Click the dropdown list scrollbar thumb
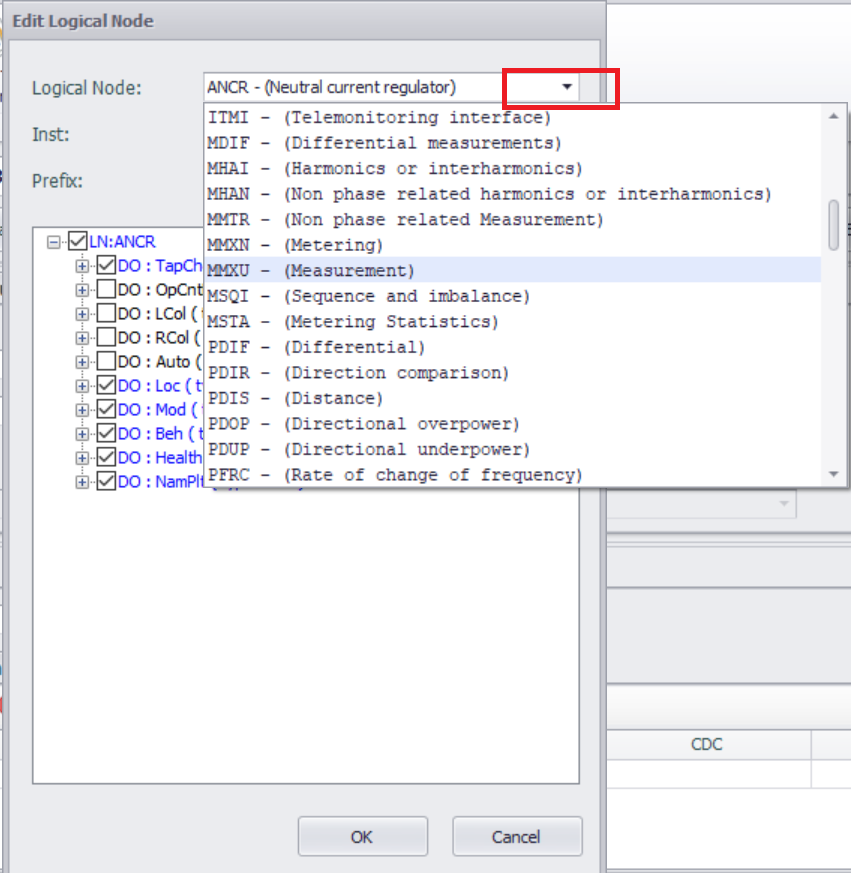This screenshot has width=851, height=873. pos(833,224)
